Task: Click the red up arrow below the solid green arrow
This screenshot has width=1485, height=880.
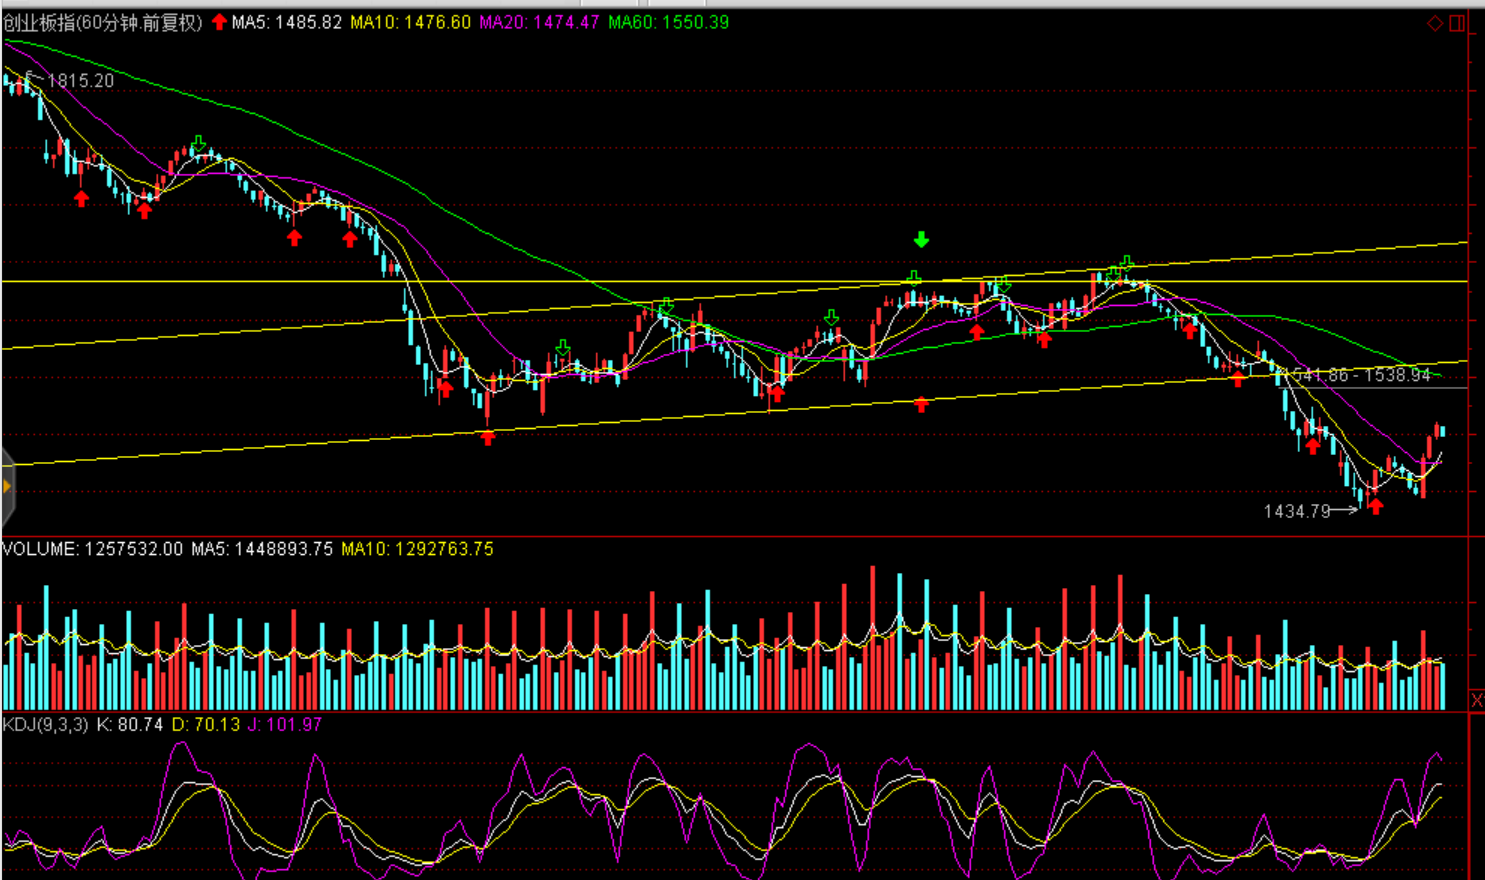Action: [x=921, y=404]
